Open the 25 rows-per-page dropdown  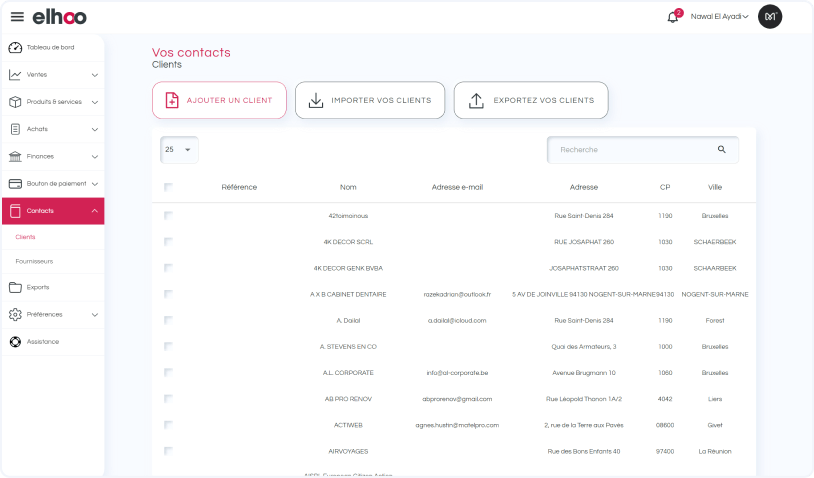point(179,150)
